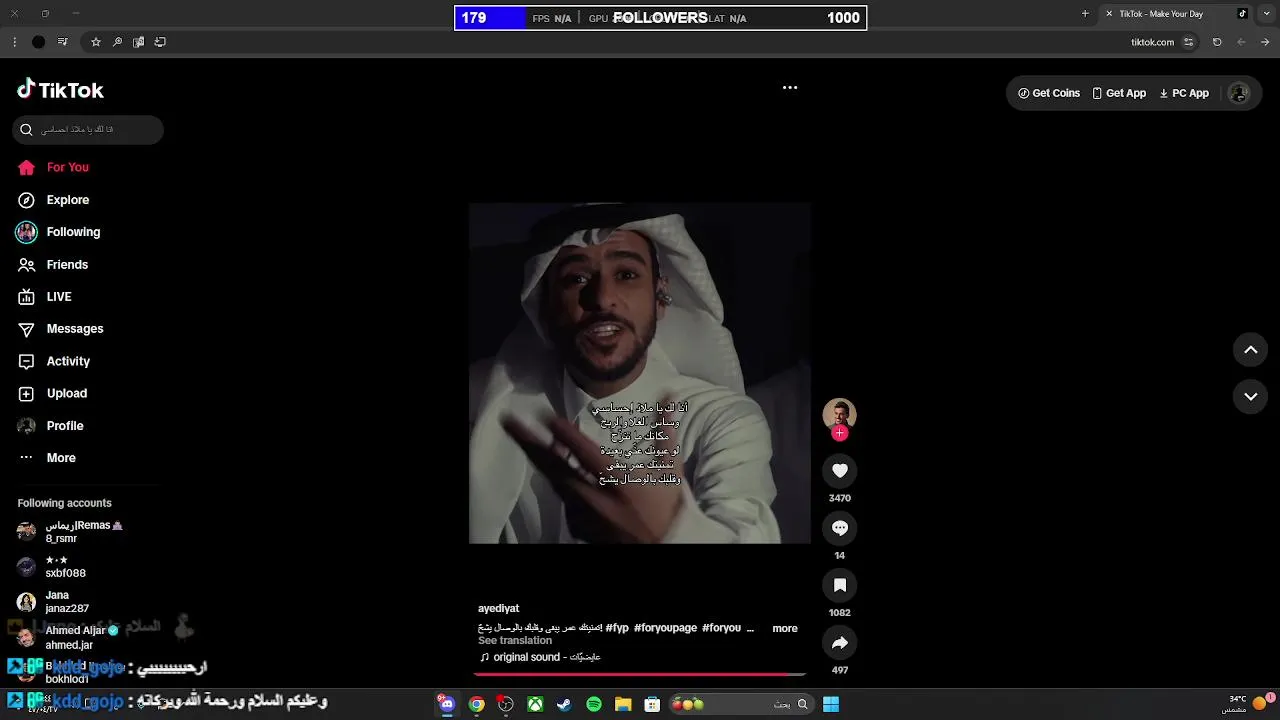Click the translate page icon in address bar
This screenshot has height=720, width=1280.
138,42
